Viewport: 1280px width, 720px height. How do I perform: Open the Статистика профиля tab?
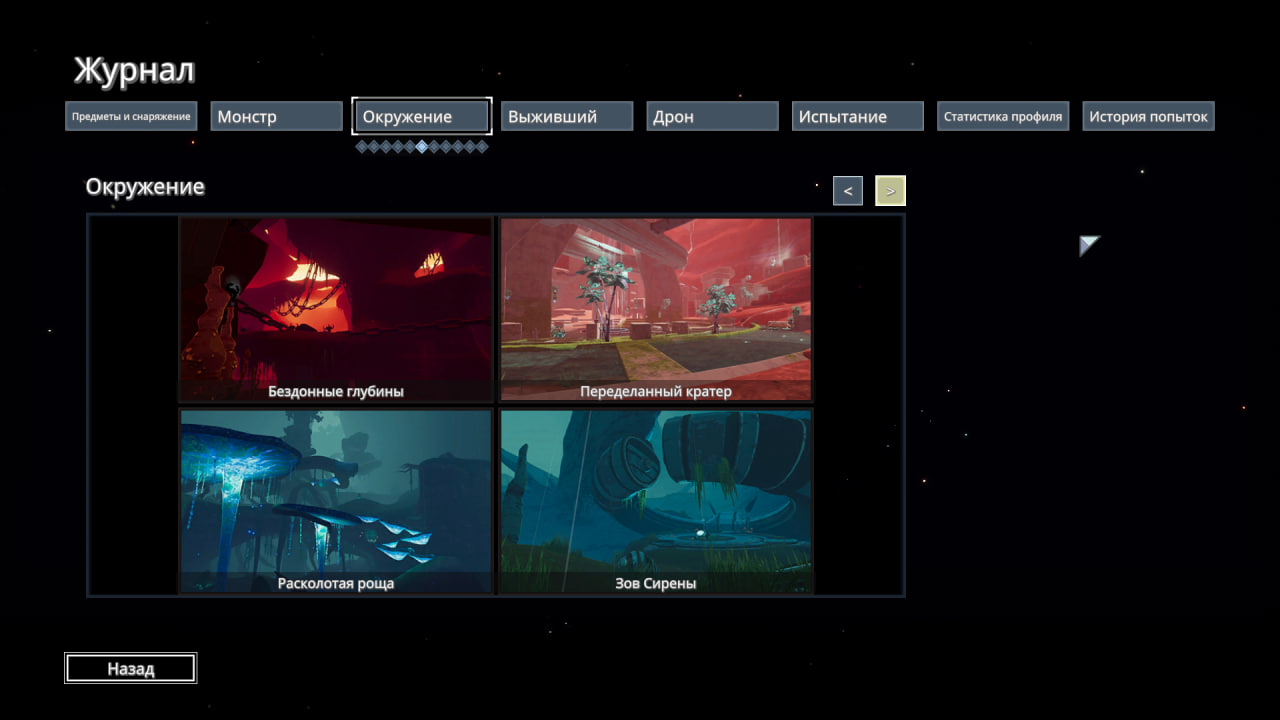pyautogui.click(x=1003, y=116)
